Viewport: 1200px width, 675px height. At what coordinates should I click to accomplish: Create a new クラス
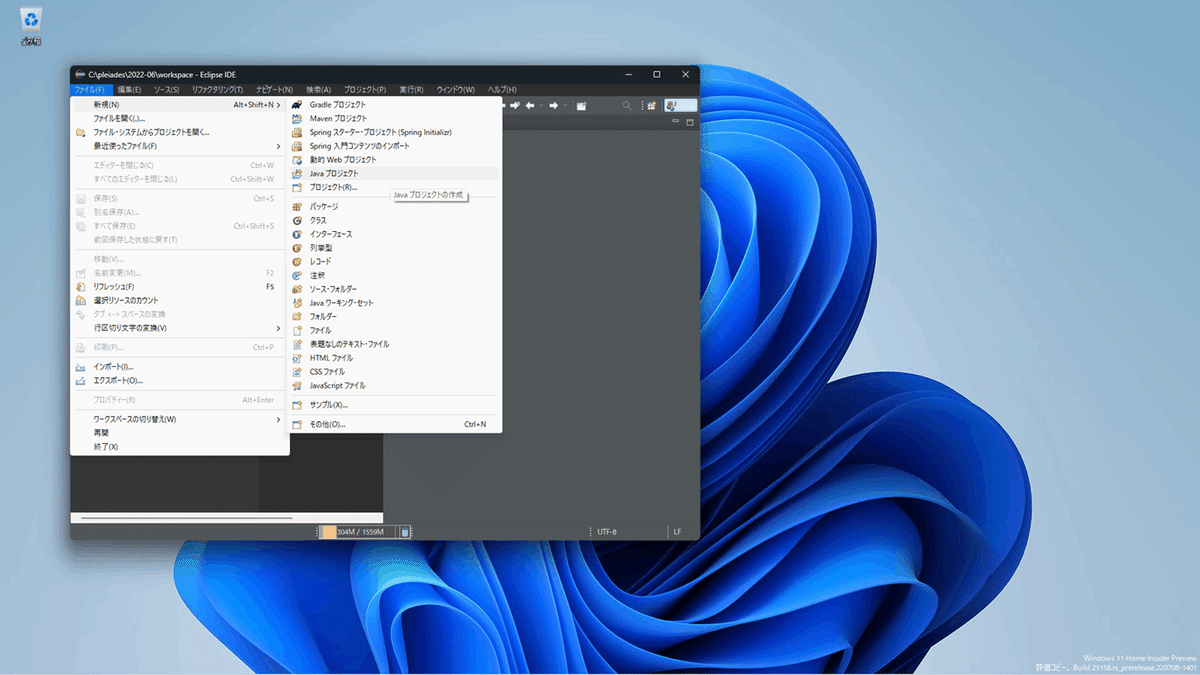coord(394,220)
